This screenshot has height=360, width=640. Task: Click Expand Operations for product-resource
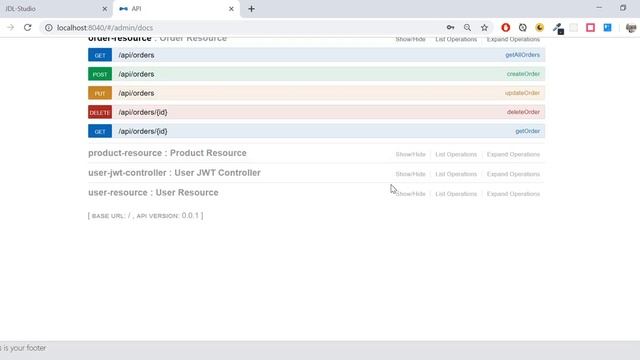[x=513, y=154]
